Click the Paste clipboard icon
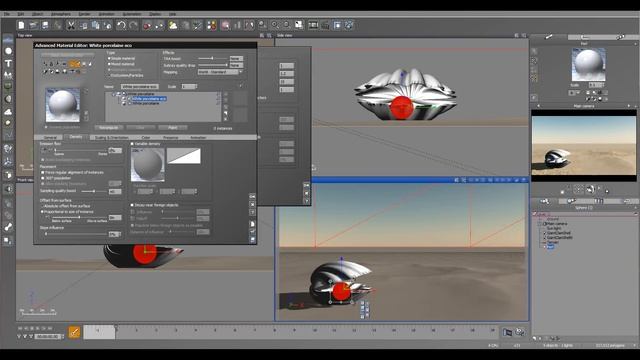Image resolution: width=640 pixels, height=360 pixels. pyautogui.click(x=95, y=25)
